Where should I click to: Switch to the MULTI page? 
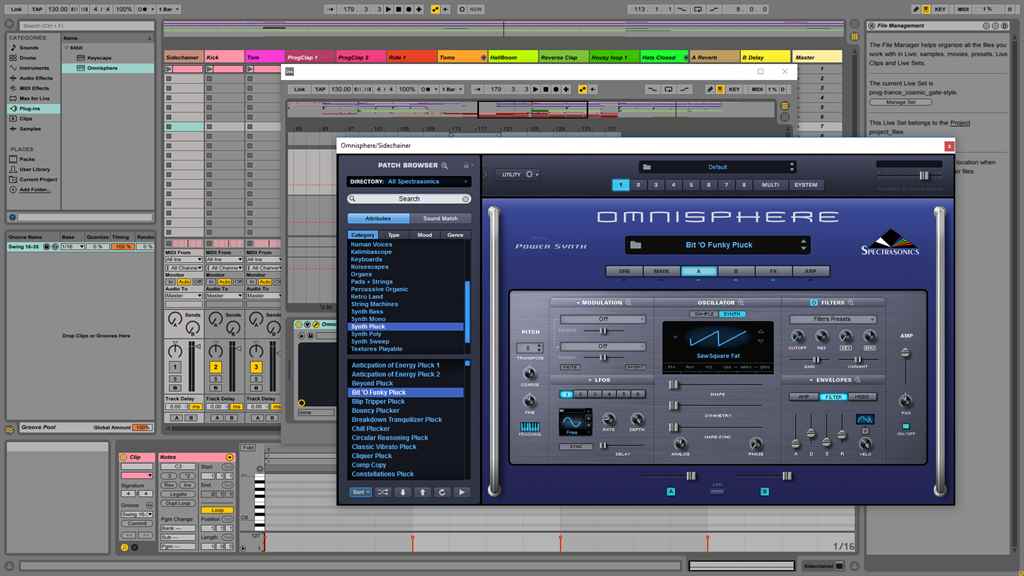coord(770,185)
